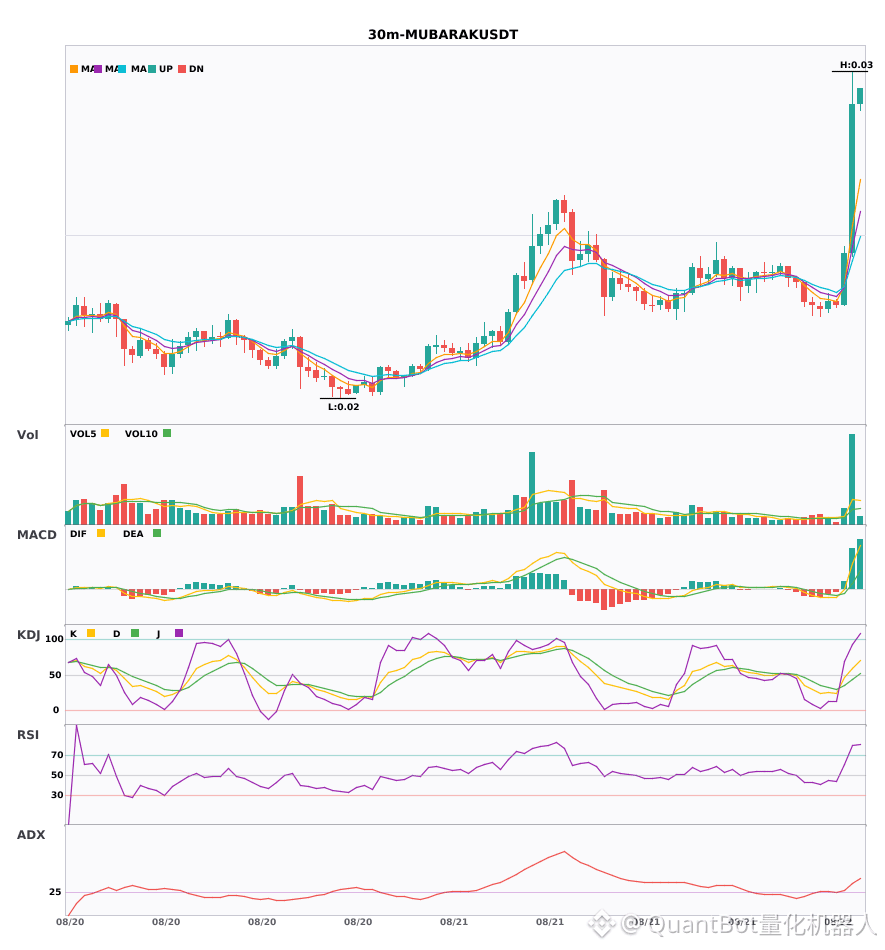
Task: Click the yellow VOL5 legend swatch
Action: click(x=105, y=433)
